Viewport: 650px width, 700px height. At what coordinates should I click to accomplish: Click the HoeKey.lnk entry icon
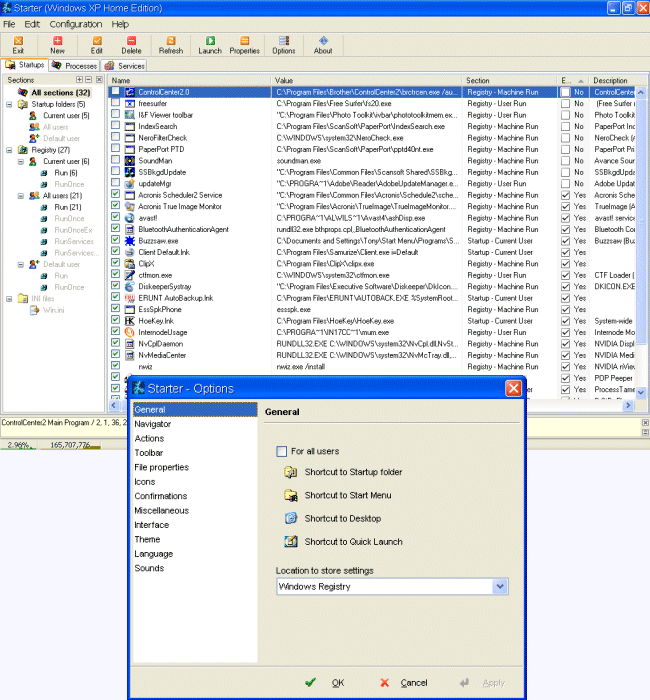(x=129, y=321)
